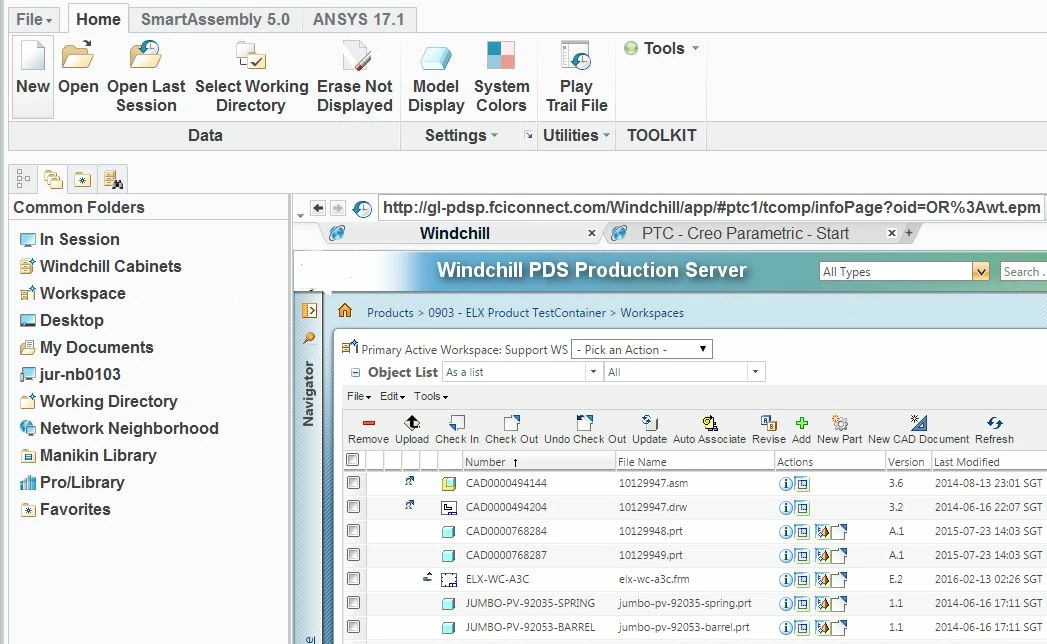The width and height of the screenshot is (1047, 644).
Task: Open the System Colors settings
Action: 501,55
